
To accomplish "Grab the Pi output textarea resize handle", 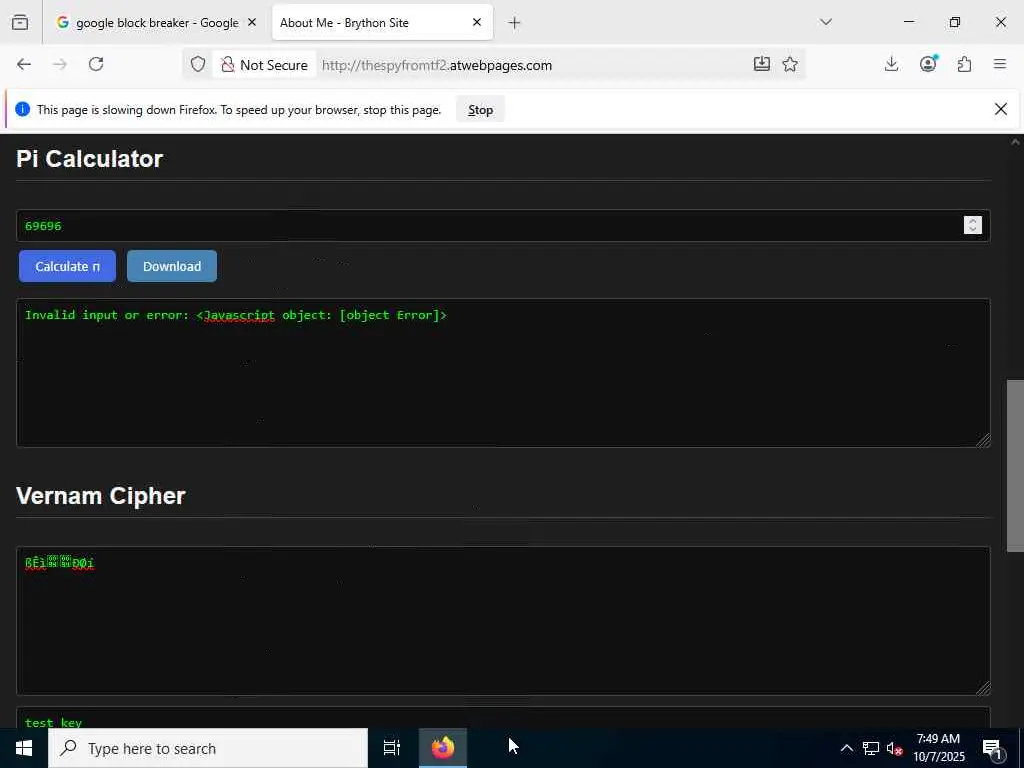I will click(984, 441).
